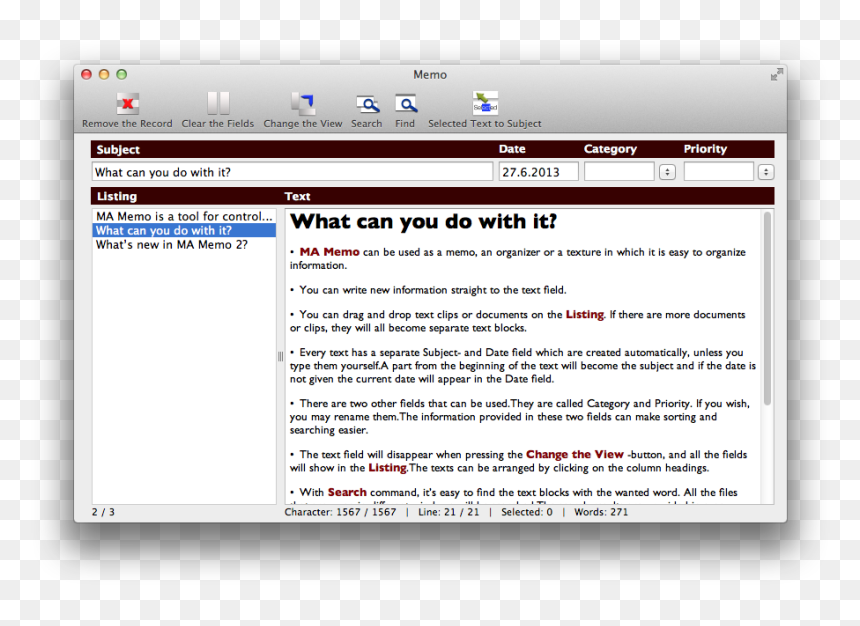
Task: Click the Date column header
Action: 512,149
